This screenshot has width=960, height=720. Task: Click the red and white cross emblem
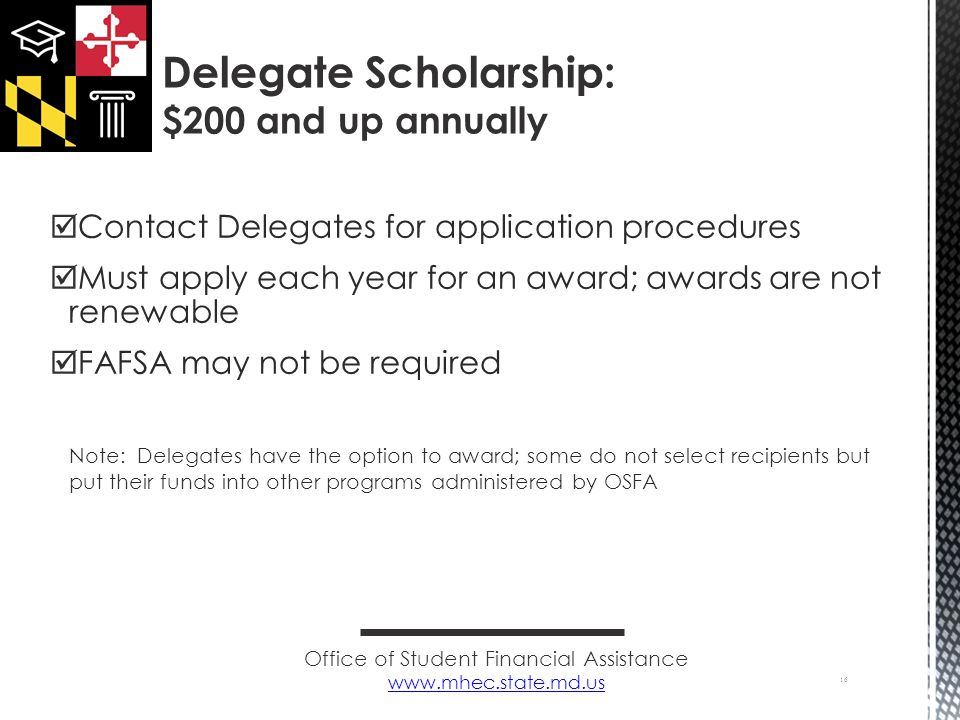[x=111, y=40]
